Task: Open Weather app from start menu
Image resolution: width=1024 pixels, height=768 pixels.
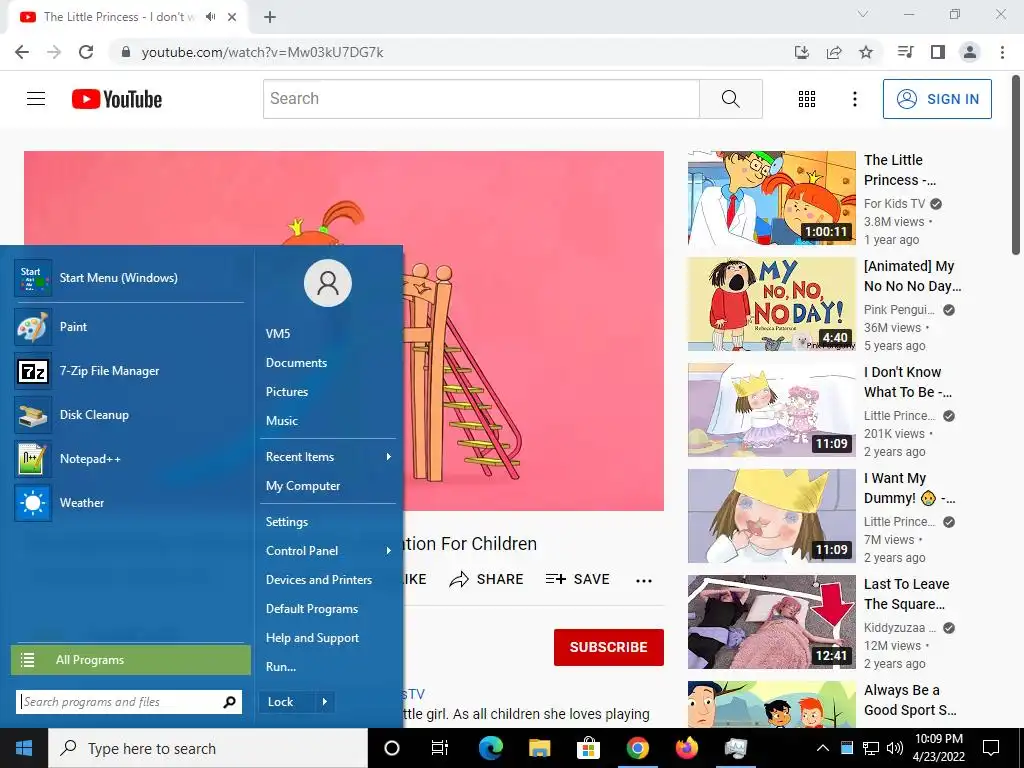Action: (x=129, y=503)
